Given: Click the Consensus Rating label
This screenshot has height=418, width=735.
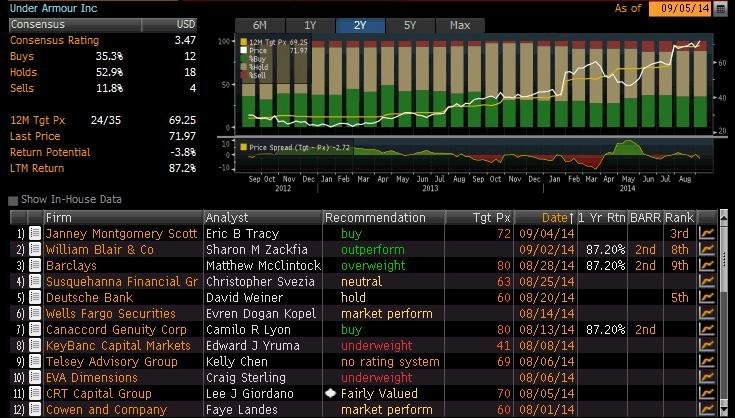Looking at the screenshot, I should point(54,40).
